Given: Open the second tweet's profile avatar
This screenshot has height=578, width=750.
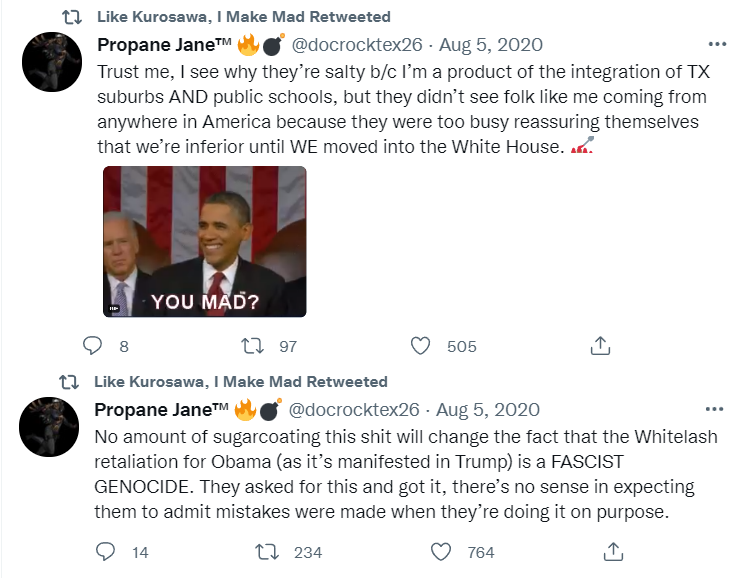Looking at the screenshot, I should tap(50, 426).
